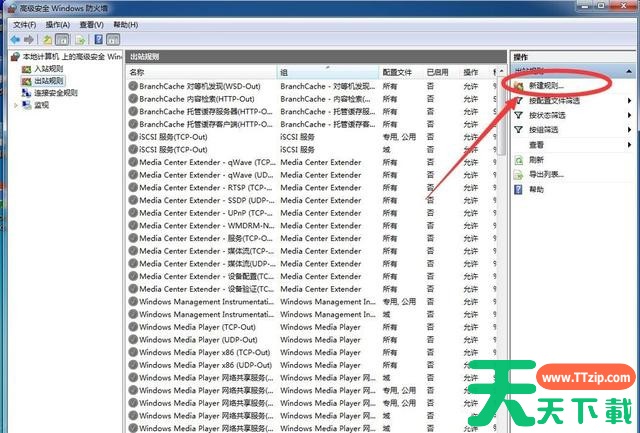This screenshot has width=640, height=433.
Task: Click the up one level folder icon
Action: point(47,40)
